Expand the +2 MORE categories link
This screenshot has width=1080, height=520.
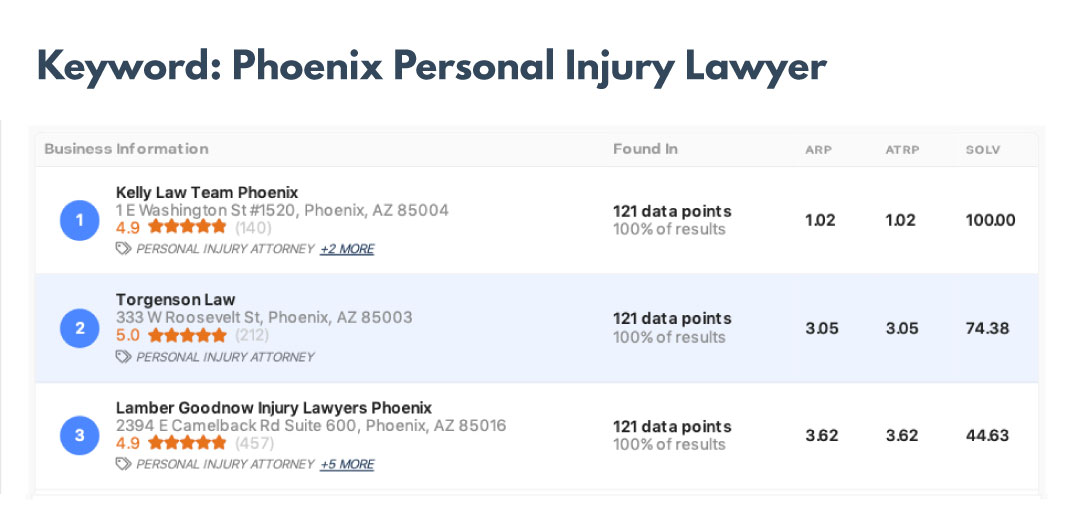[x=347, y=249]
